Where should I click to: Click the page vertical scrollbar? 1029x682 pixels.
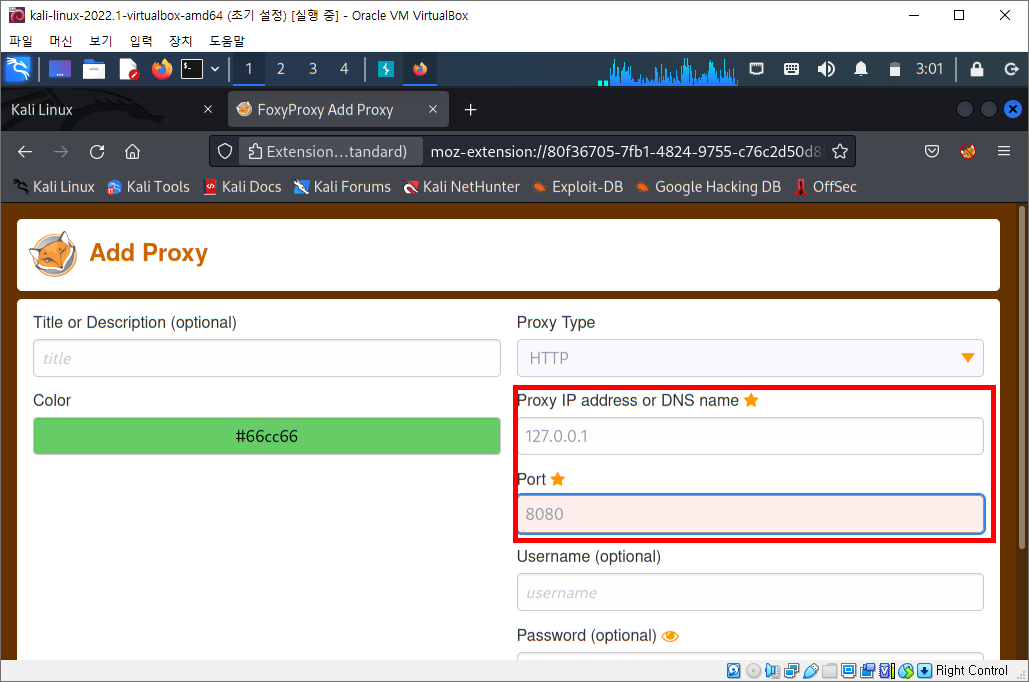(1022, 377)
